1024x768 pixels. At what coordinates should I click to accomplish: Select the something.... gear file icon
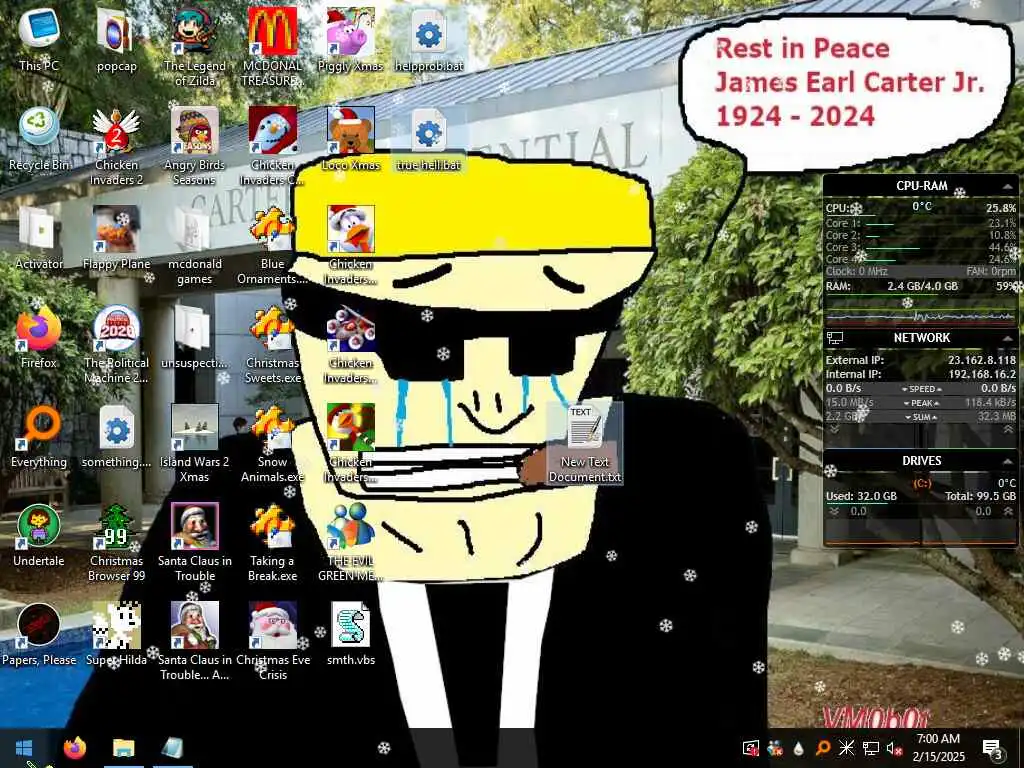[116, 437]
